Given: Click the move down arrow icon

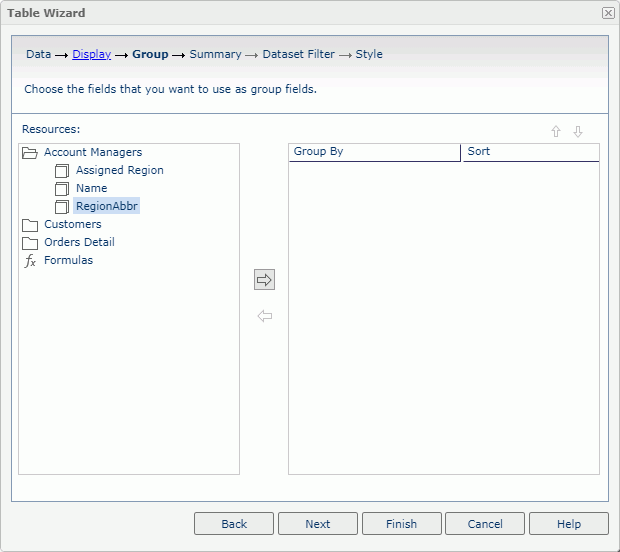Looking at the screenshot, I should pyautogui.click(x=577, y=132).
